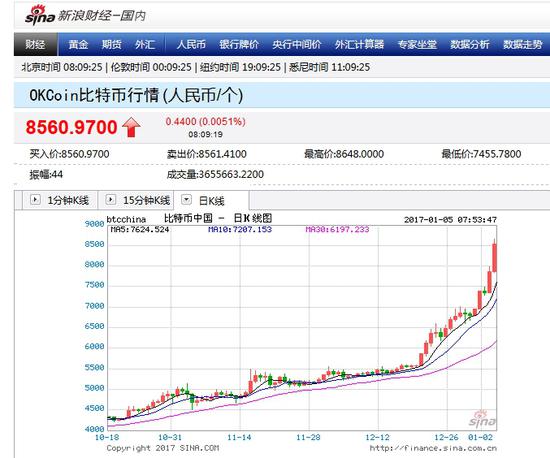The width and height of the screenshot is (550, 458).
Task: Open the 人民币 nav item
Action: point(191,45)
